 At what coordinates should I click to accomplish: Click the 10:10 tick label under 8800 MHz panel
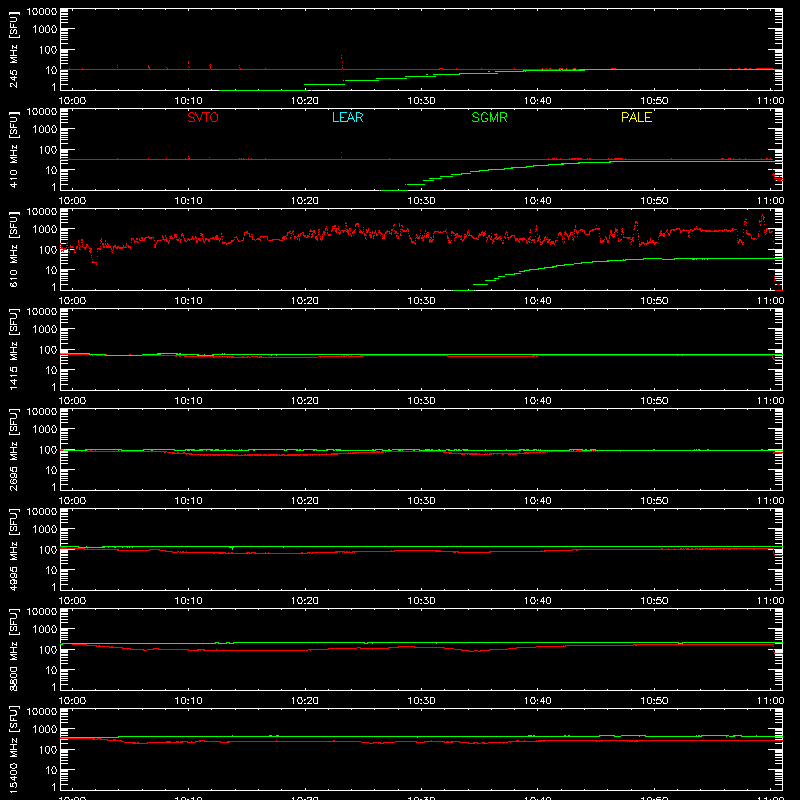point(188,701)
